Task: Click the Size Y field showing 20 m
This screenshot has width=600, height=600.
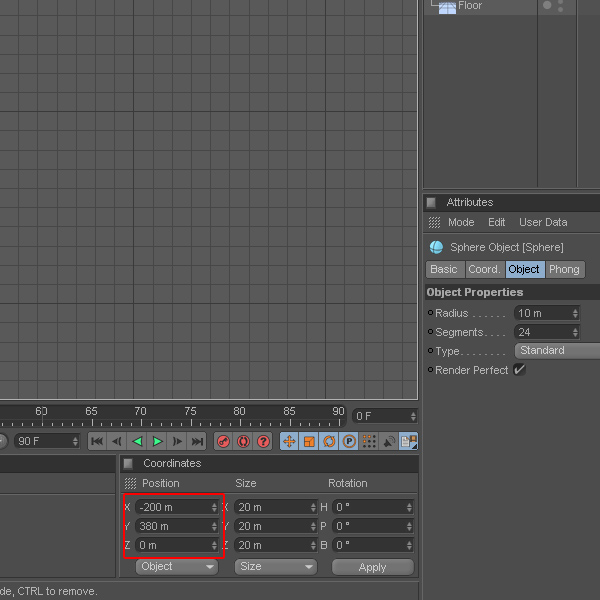Action: coord(276,527)
